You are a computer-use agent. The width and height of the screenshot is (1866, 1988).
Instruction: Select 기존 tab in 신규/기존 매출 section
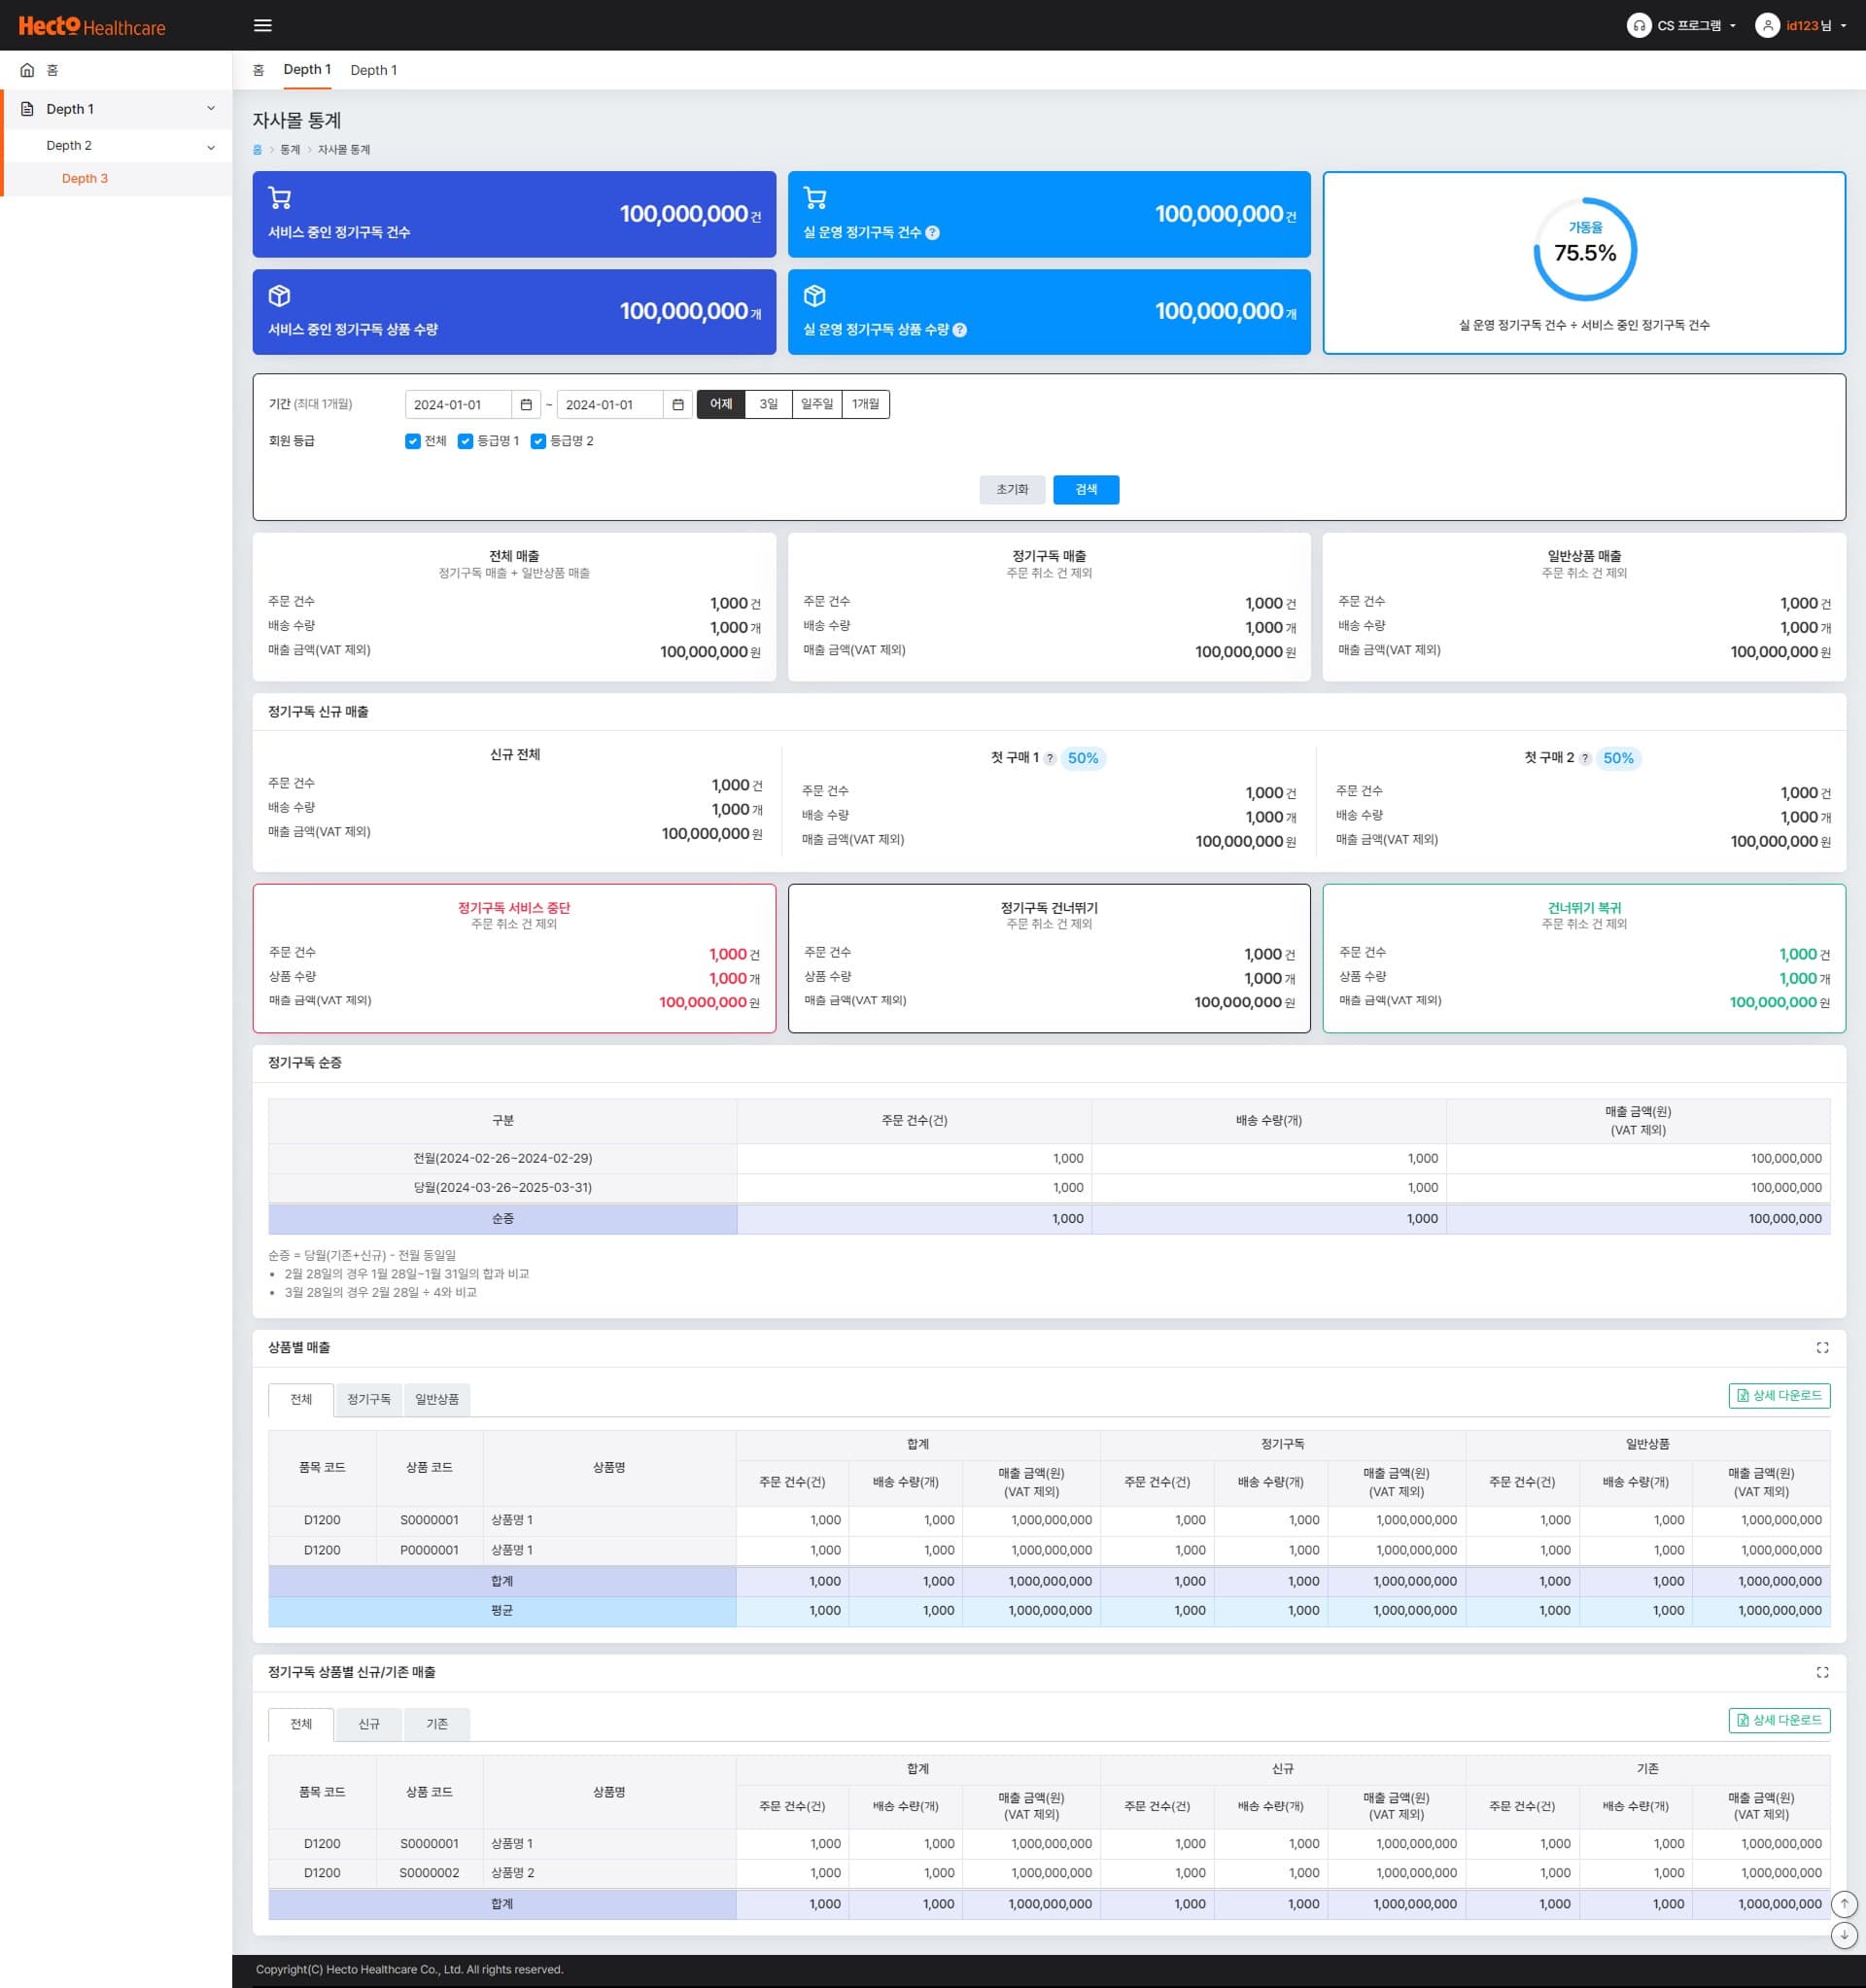[437, 1724]
